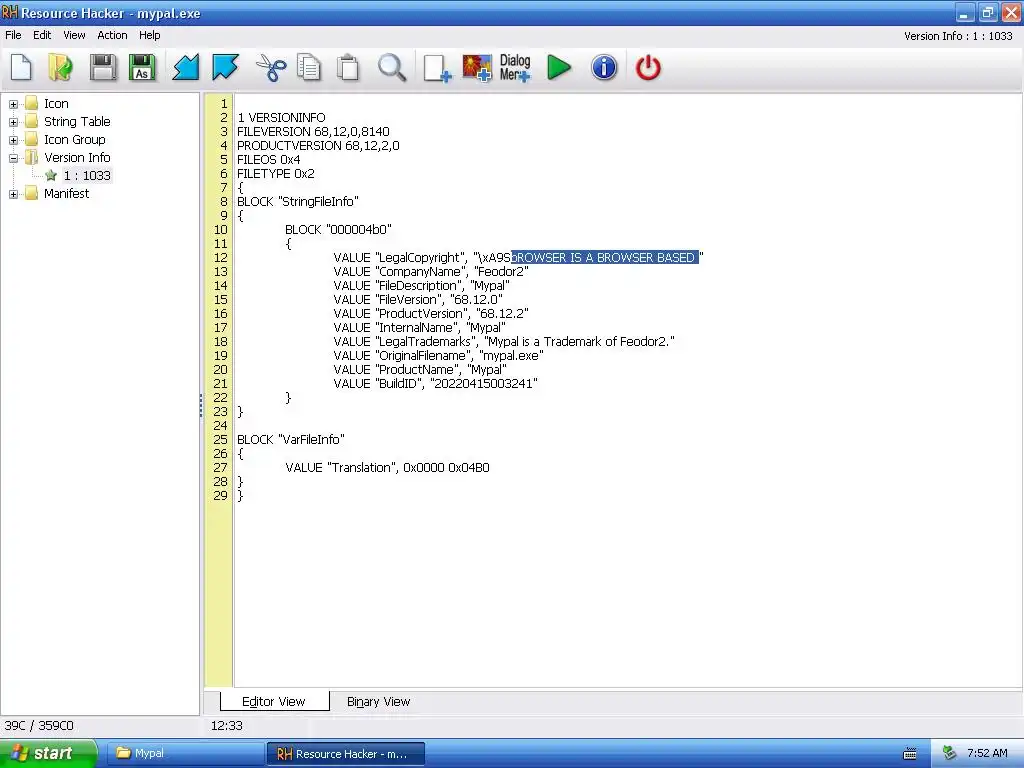Select the Icon Group tree node
The image size is (1024, 768).
(74, 139)
